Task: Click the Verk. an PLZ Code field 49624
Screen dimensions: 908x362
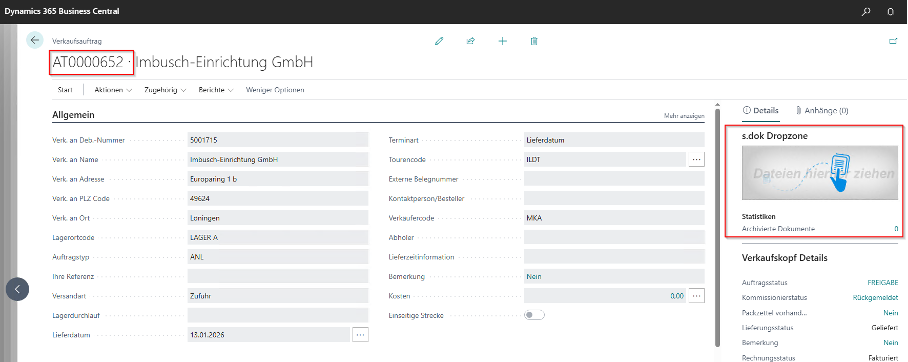Action: coord(278,198)
